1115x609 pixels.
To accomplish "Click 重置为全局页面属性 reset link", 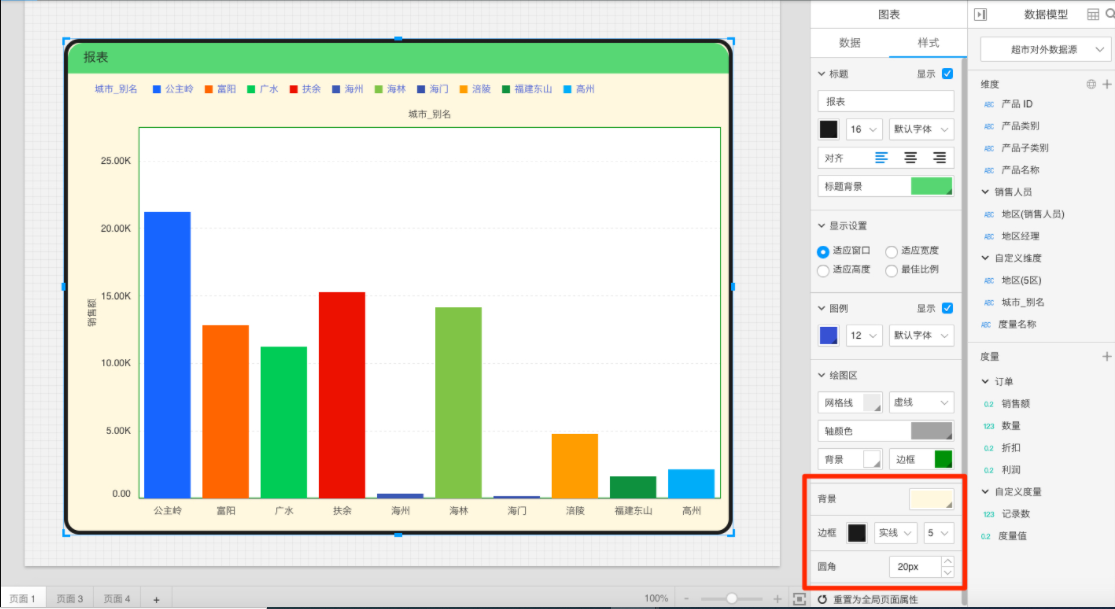I will [875, 599].
